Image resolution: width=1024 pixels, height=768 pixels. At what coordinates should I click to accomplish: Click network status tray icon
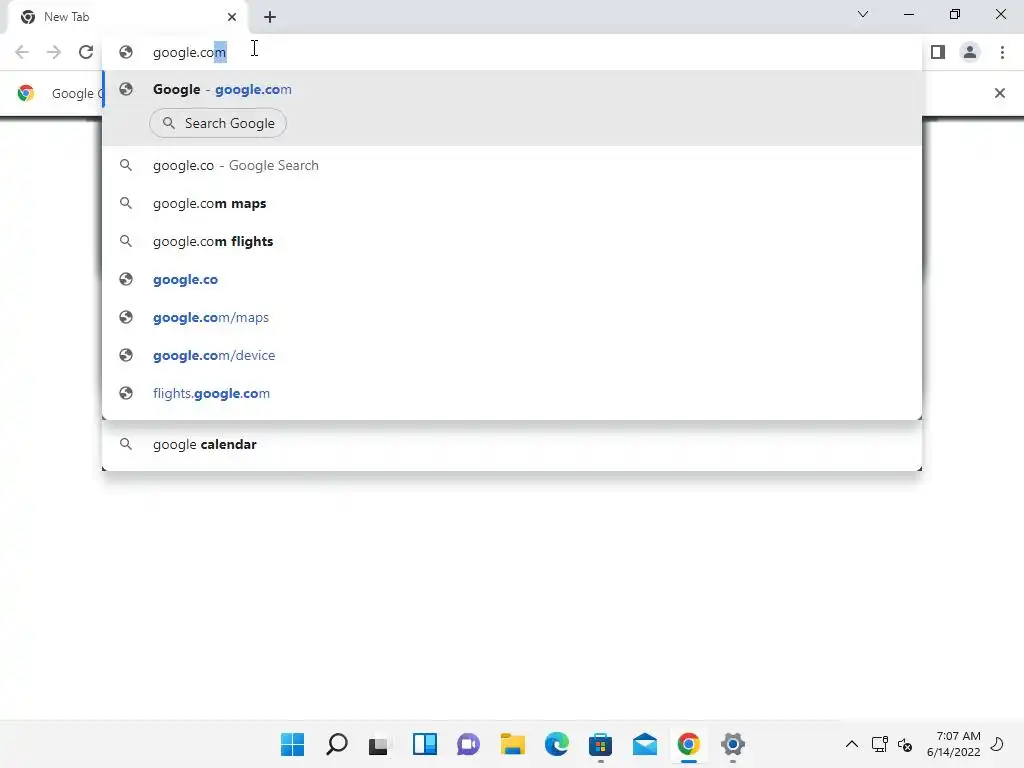(879, 744)
